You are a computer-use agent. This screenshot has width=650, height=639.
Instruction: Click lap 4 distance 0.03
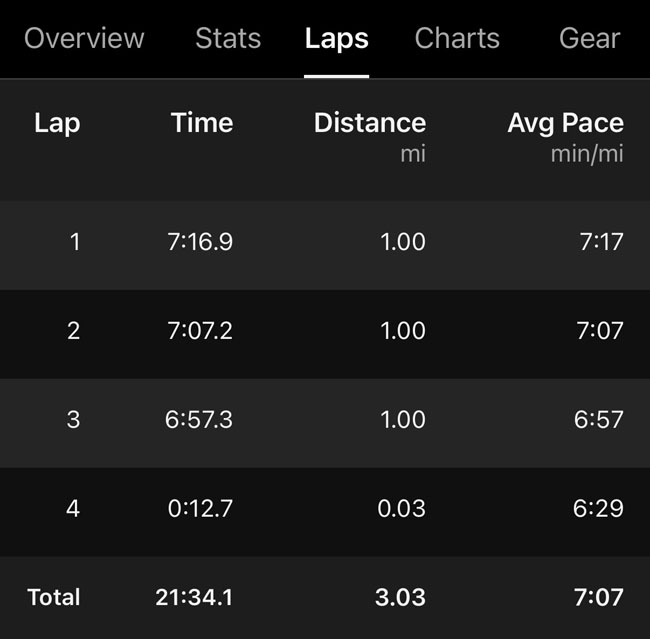pyautogui.click(x=401, y=508)
